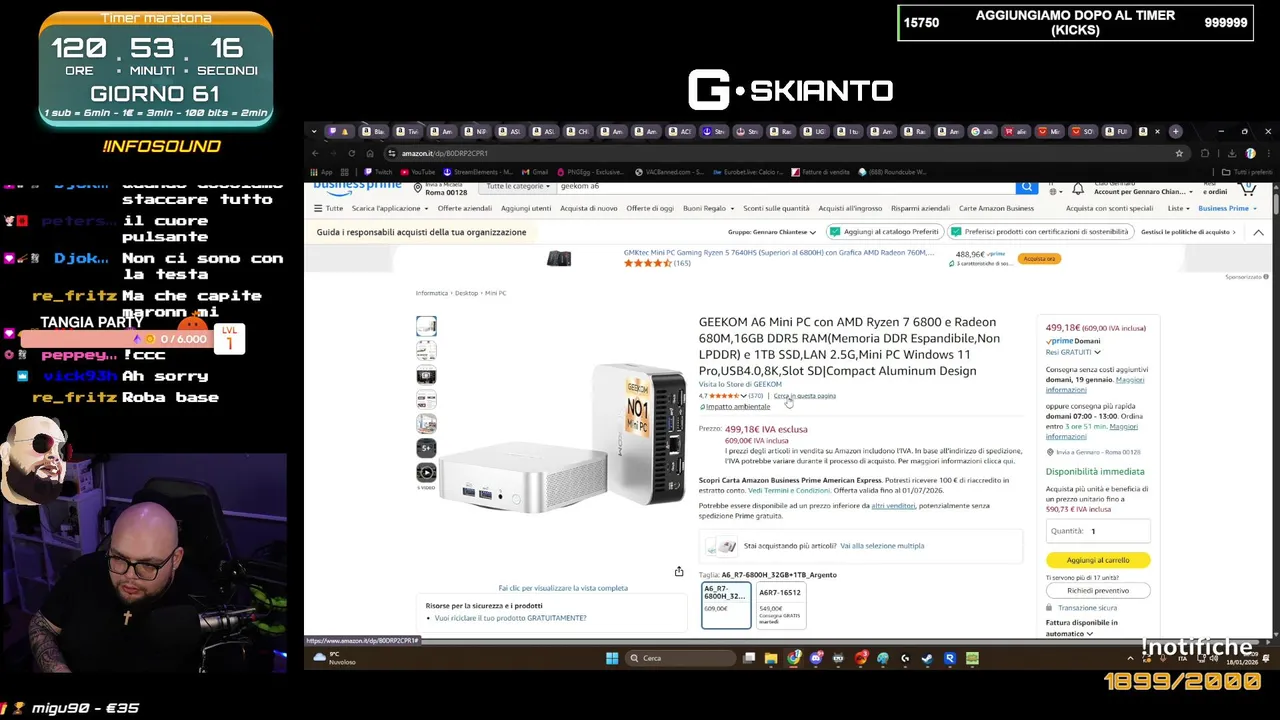This screenshot has width=1280, height=720.
Task: Open Windows Start menu
Action: tap(612, 658)
